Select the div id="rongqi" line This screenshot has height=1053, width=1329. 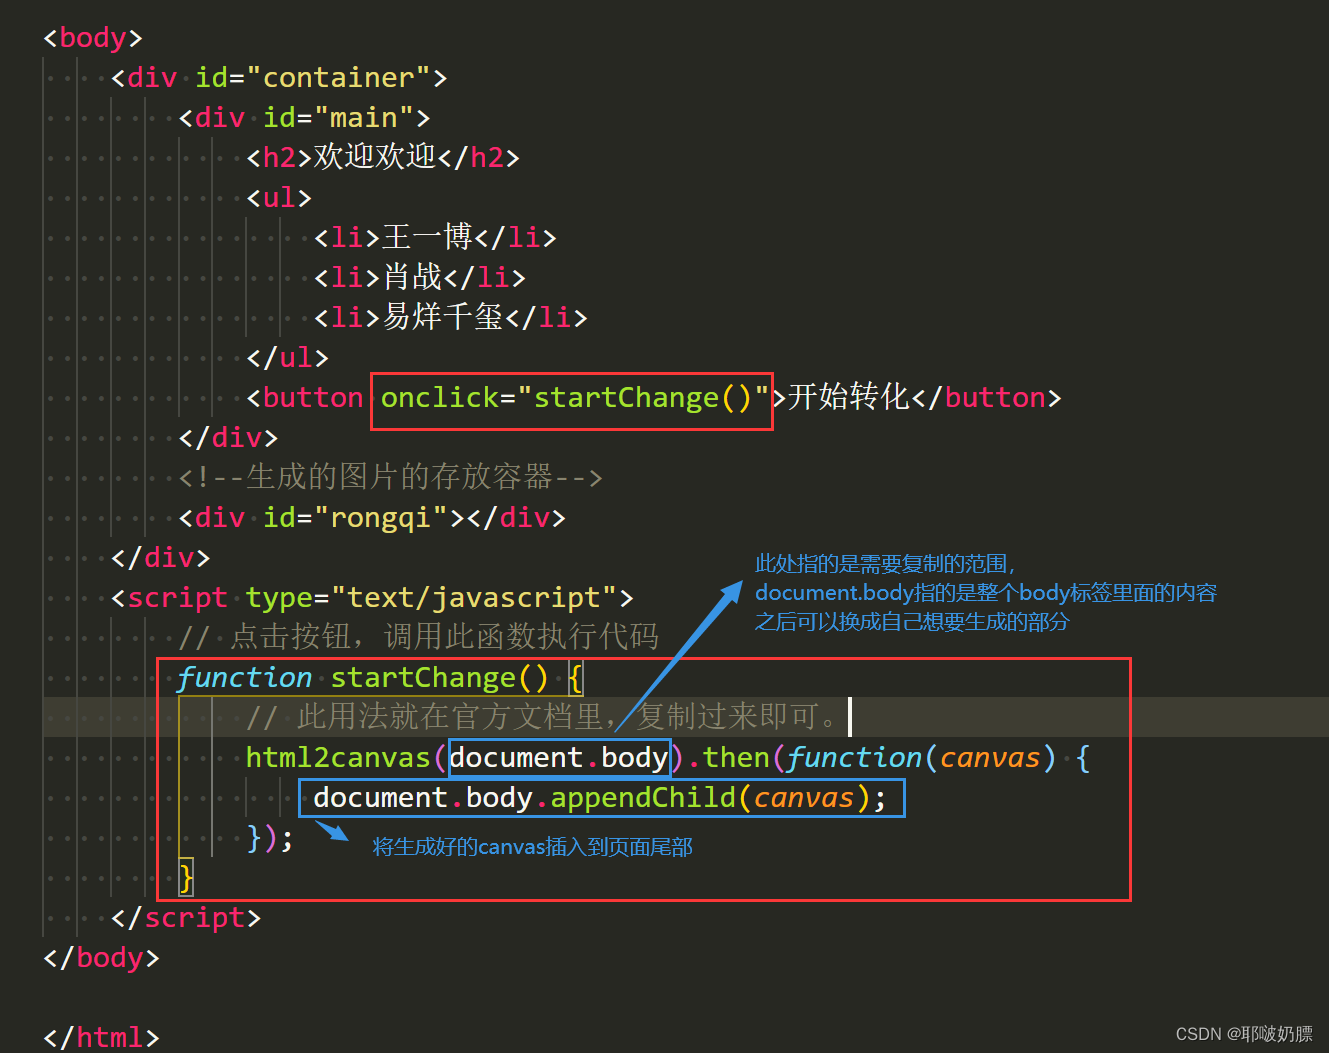coord(372,518)
